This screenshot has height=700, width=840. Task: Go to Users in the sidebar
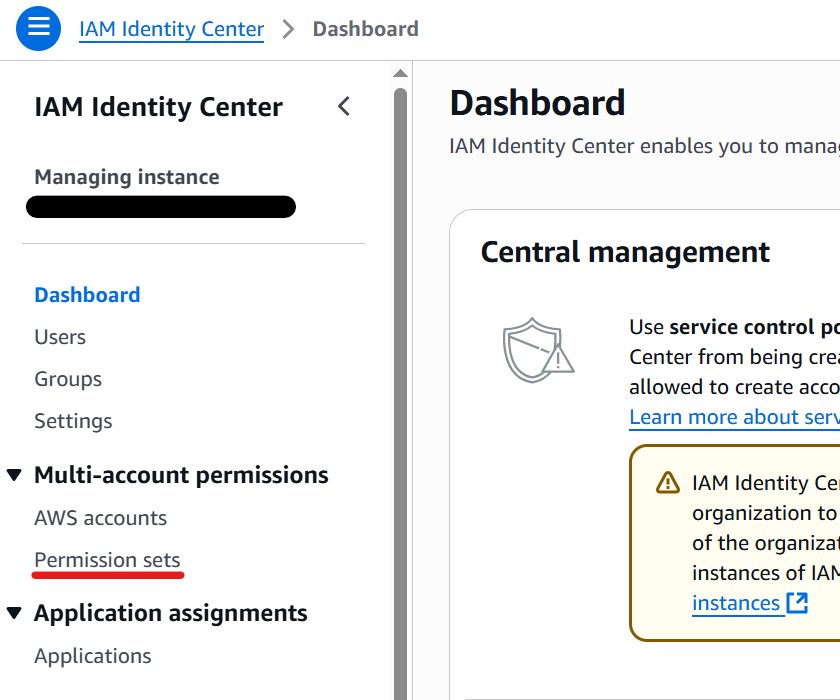[x=60, y=337]
